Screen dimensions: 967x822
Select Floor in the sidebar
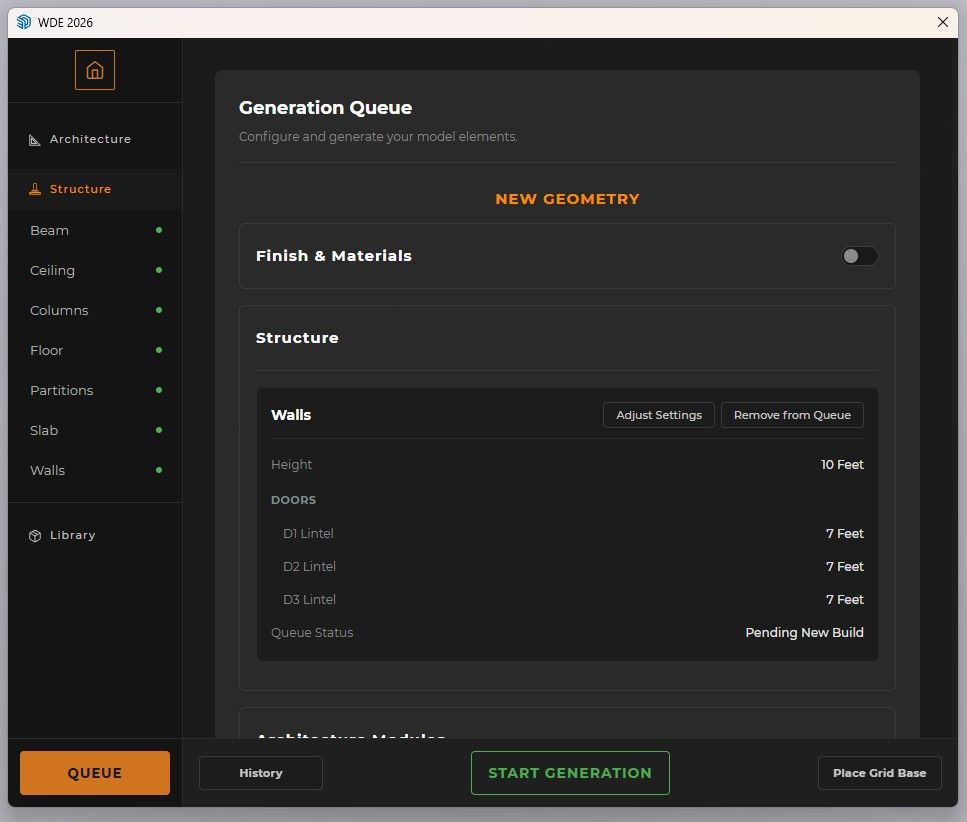[95, 350]
